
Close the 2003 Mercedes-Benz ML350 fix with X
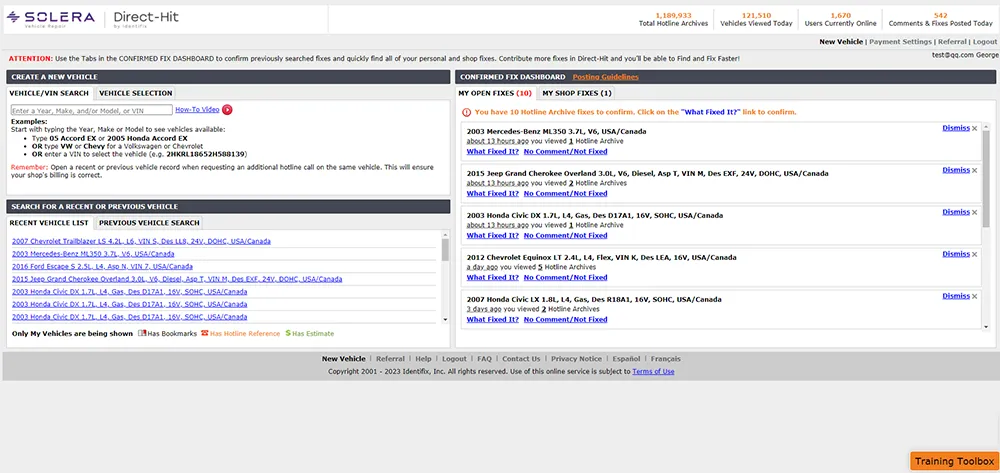pyautogui.click(x=974, y=128)
